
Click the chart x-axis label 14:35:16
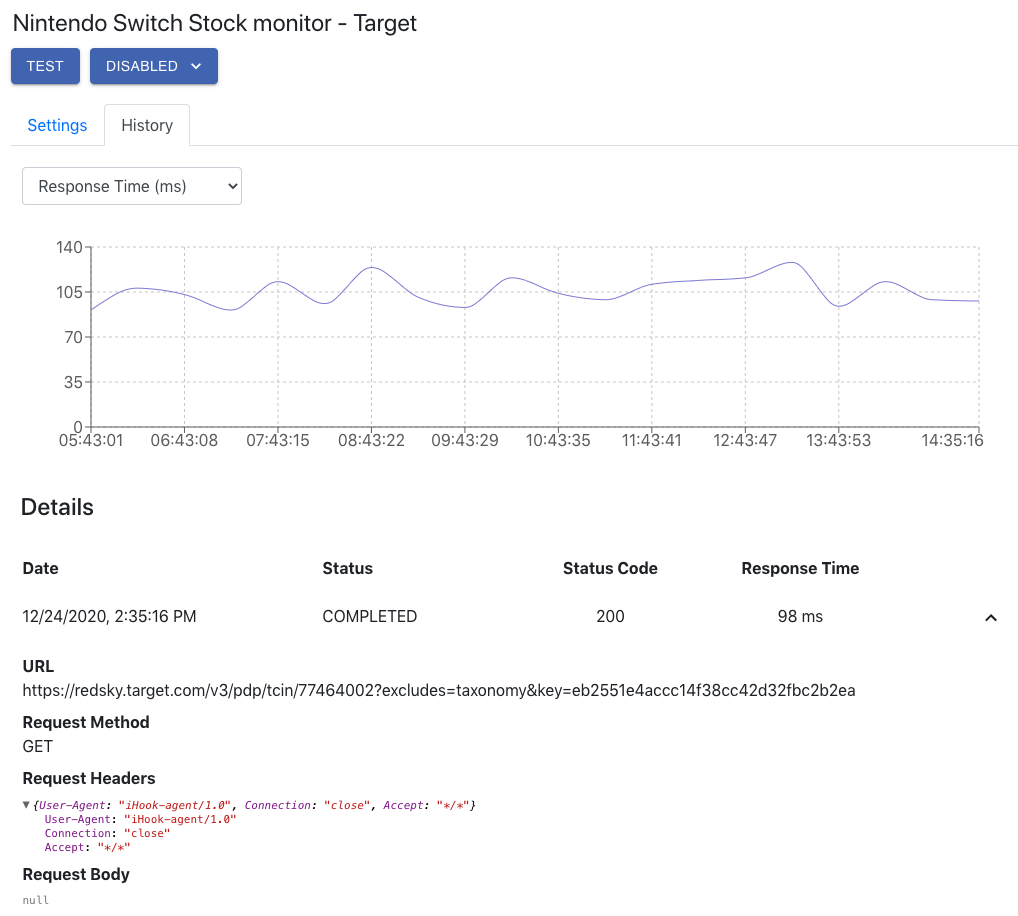click(952, 441)
